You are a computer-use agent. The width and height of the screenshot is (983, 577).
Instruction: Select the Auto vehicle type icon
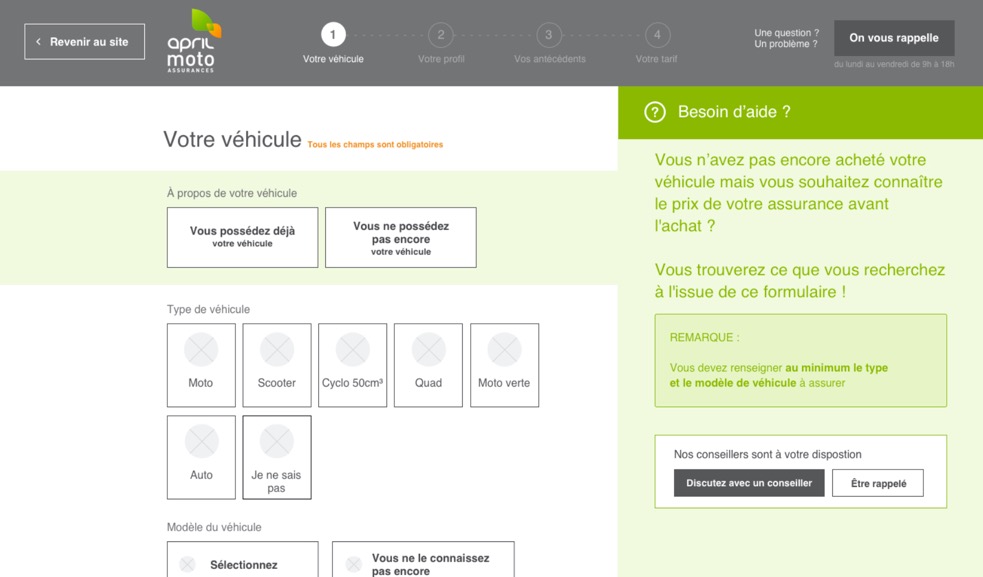pyautogui.click(x=201, y=443)
